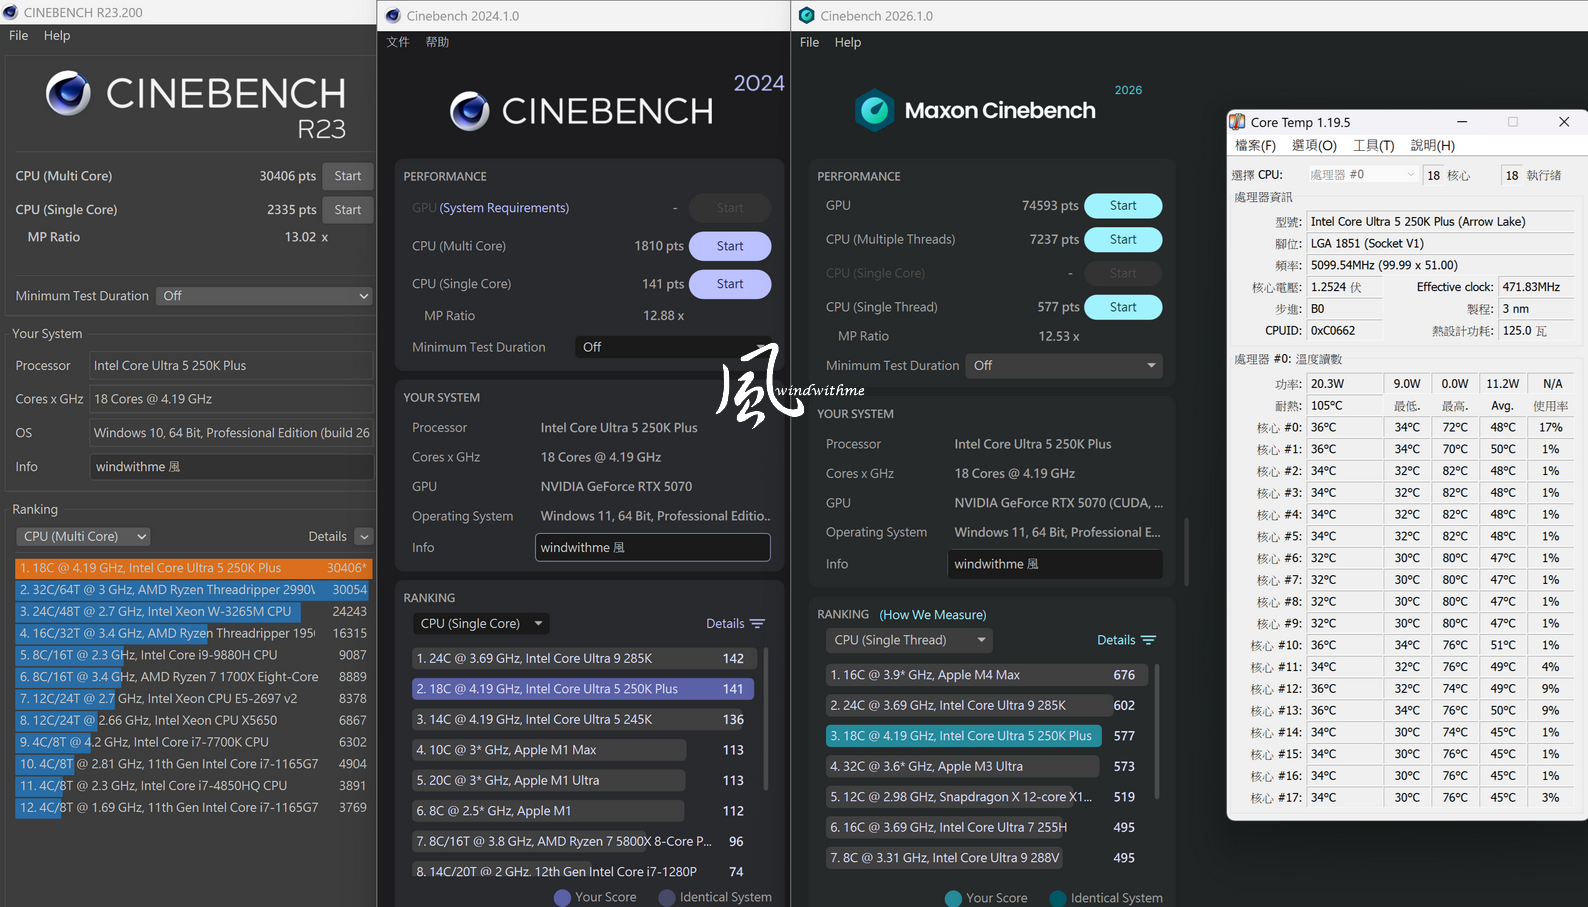The width and height of the screenshot is (1588, 907).
Task: Click the Details filter icon in Cinebench 2026
Action: 1148,640
